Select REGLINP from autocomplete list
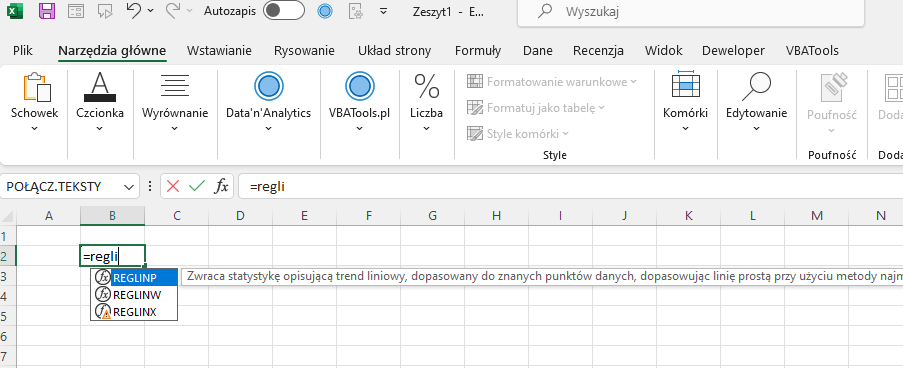Viewport: 903px width, 368px height. coord(134,278)
